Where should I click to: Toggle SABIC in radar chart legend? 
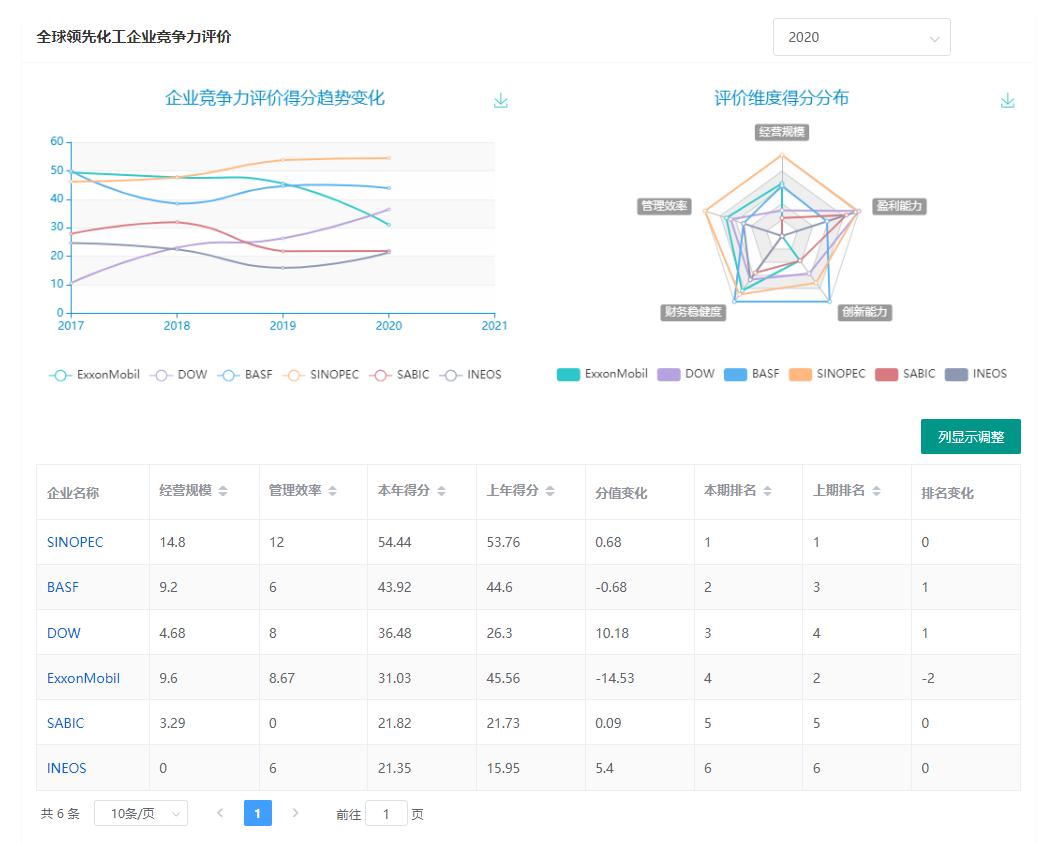[x=905, y=374]
